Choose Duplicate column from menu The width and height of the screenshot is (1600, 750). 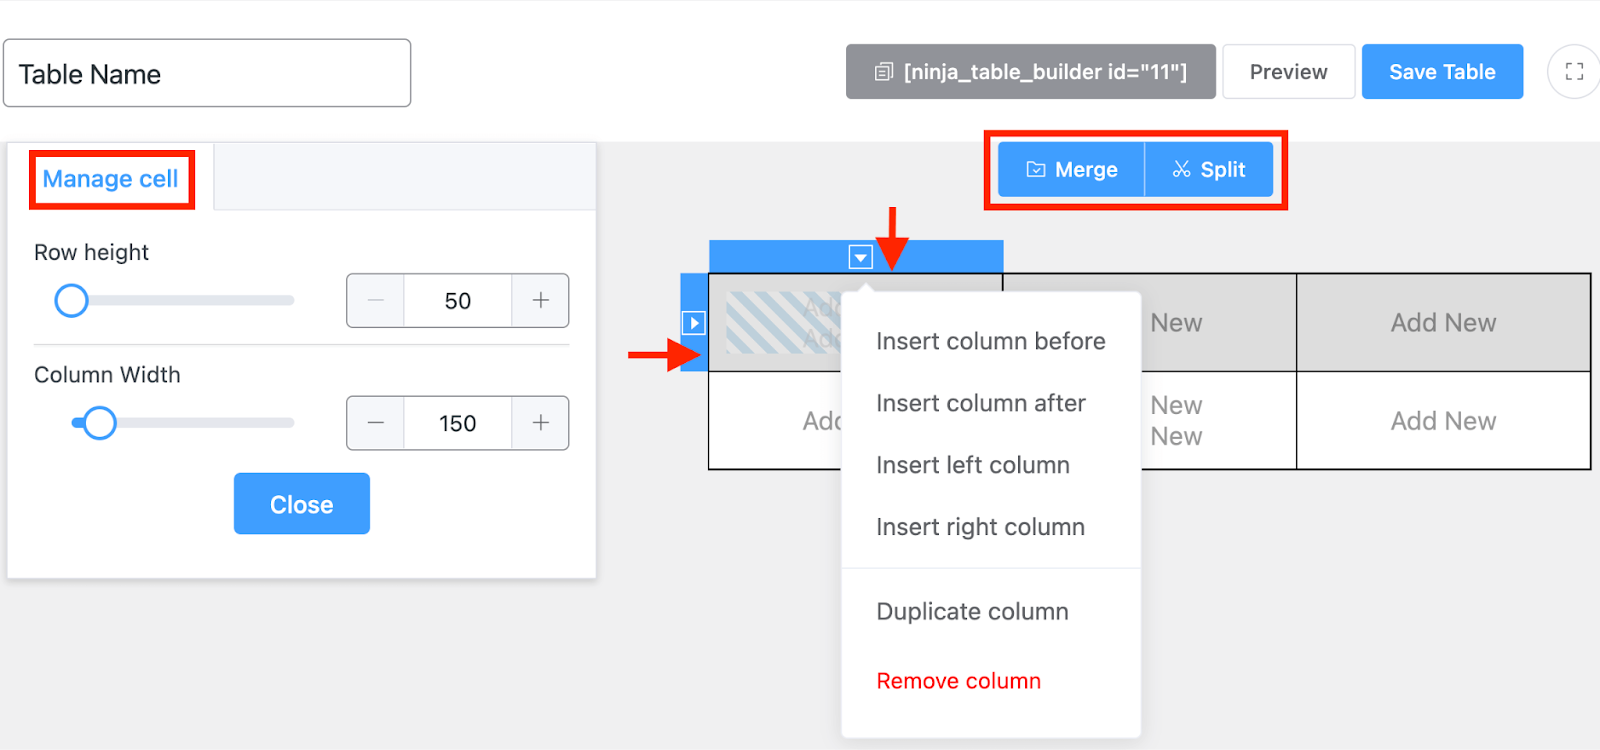click(972, 612)
